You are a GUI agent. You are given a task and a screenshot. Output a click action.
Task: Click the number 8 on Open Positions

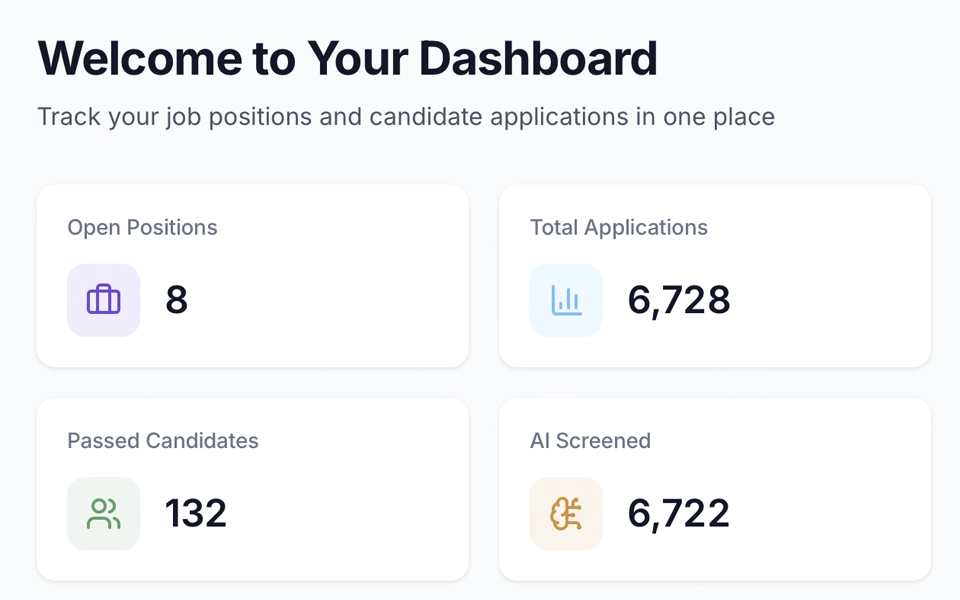pos(176,300)
